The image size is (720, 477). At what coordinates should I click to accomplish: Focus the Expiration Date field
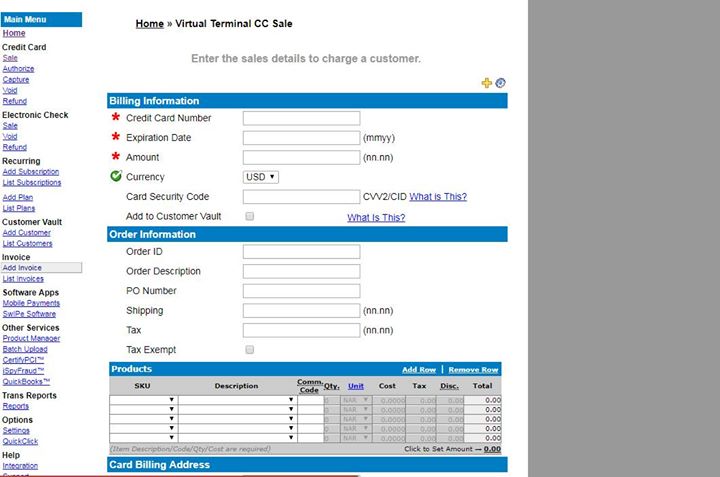click(301, 138)
